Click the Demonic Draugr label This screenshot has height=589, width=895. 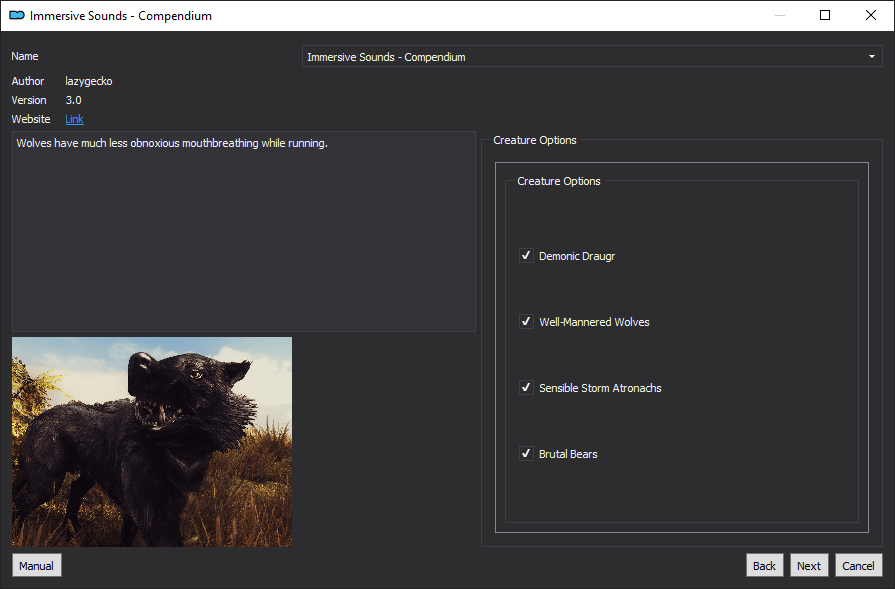[577, 256]
